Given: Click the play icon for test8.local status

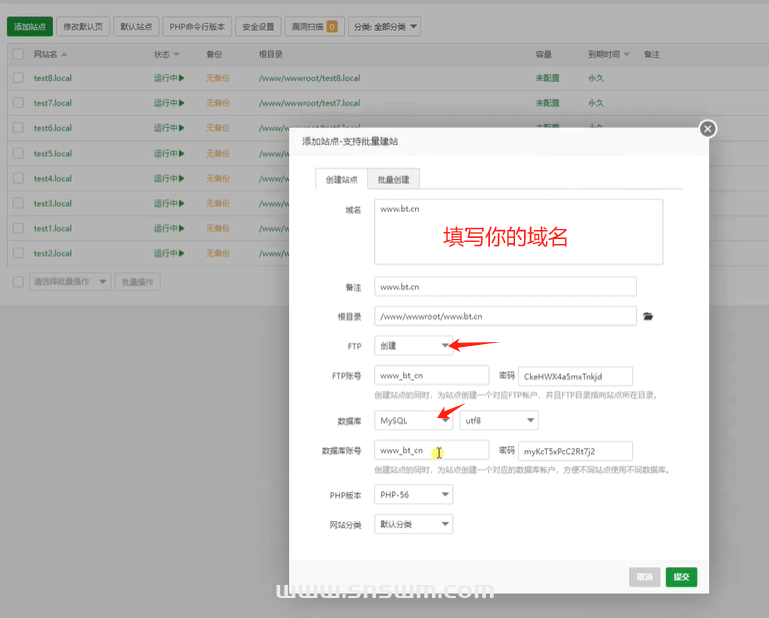Looking at the screenshot, I should coord(182,78).
